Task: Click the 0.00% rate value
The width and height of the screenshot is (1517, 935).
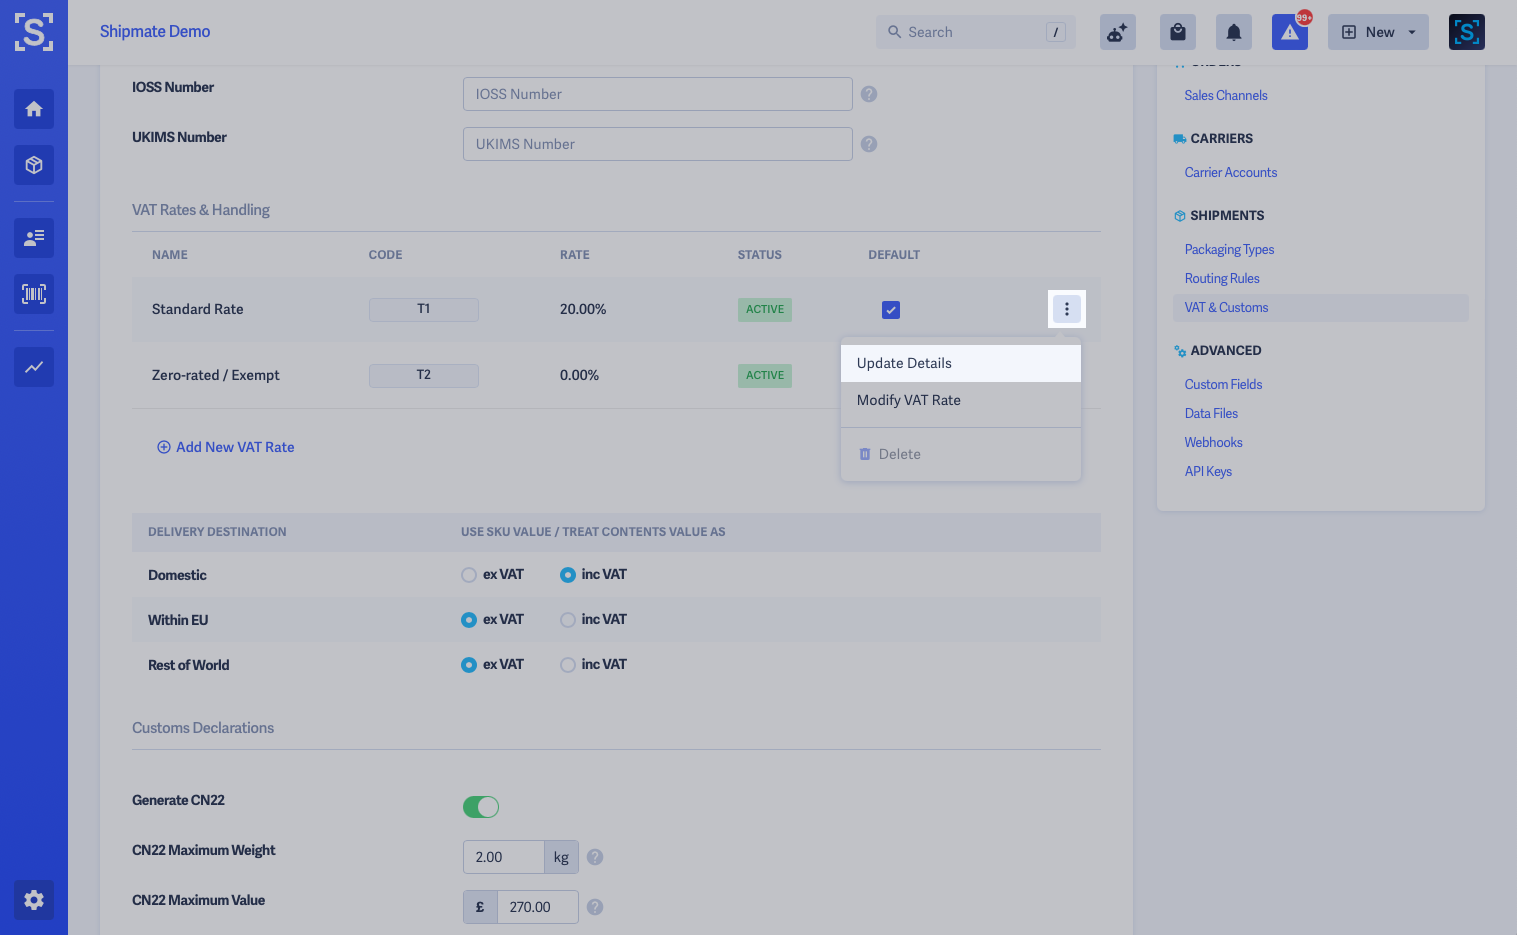Action: click(579, 375)
